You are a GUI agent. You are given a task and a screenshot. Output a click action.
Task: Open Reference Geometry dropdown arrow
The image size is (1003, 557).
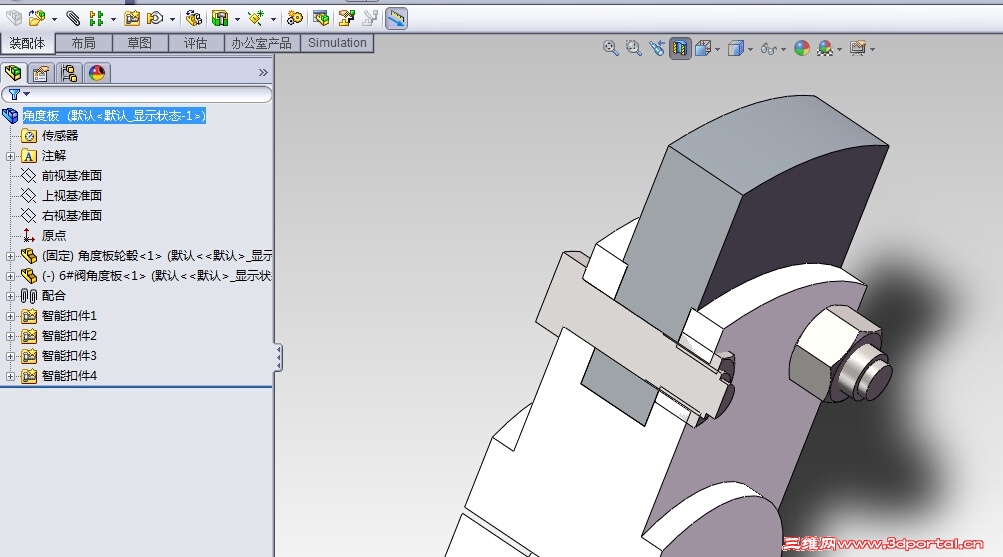tap(273, 19)
